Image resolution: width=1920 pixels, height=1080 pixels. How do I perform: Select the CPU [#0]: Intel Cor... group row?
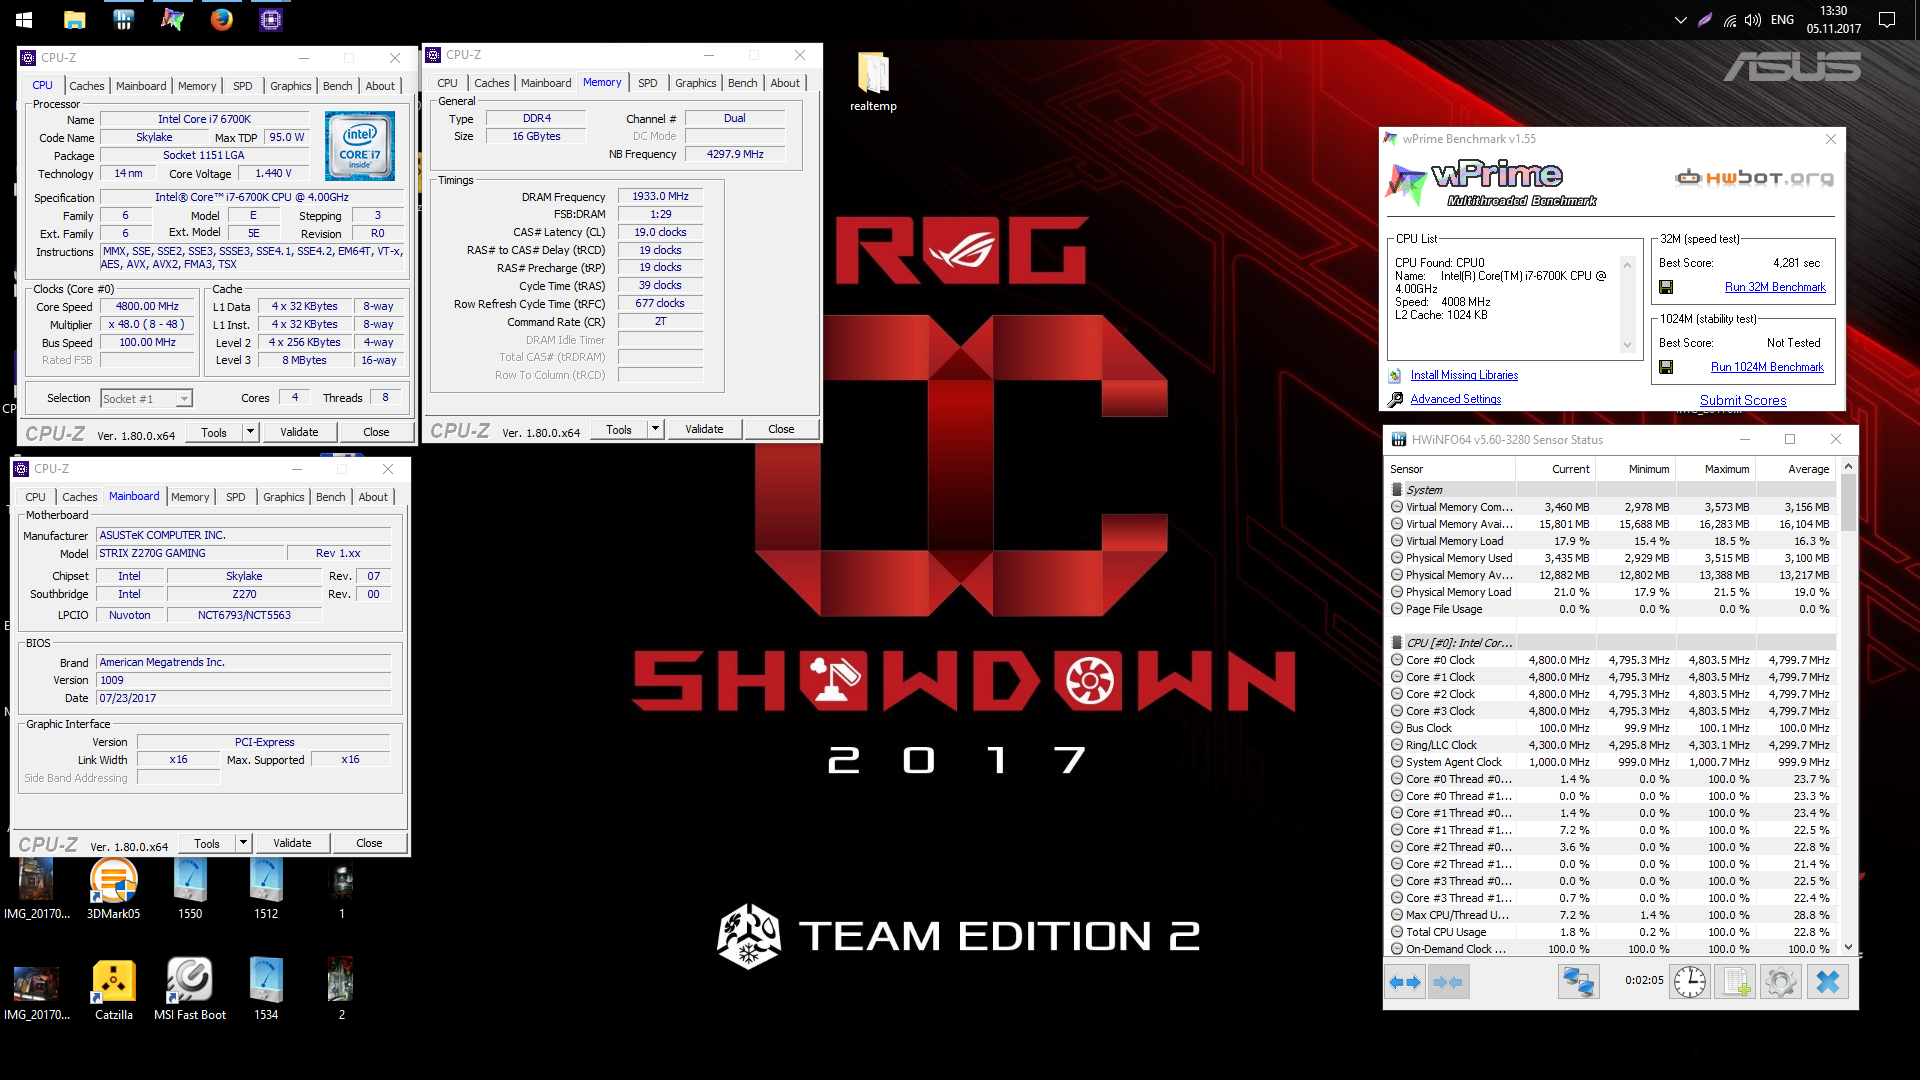point(1612,643)
